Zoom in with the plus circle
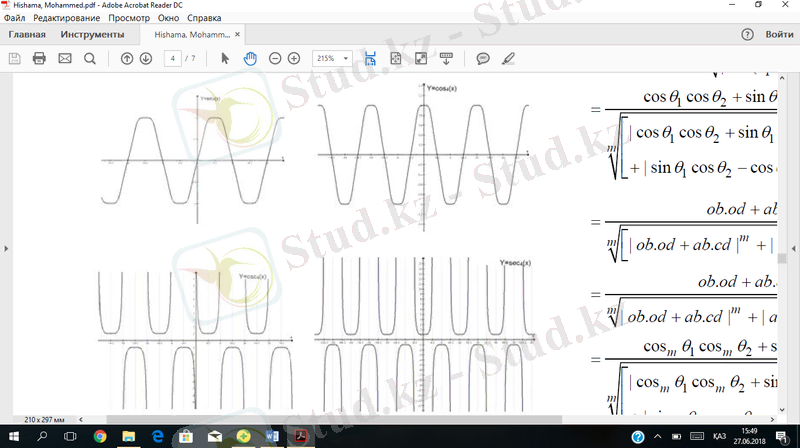The image size is (800, 448). (294, 59)
